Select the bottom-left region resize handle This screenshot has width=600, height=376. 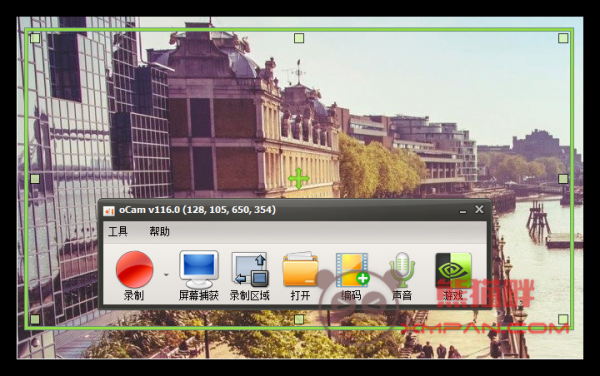(35, 319)
